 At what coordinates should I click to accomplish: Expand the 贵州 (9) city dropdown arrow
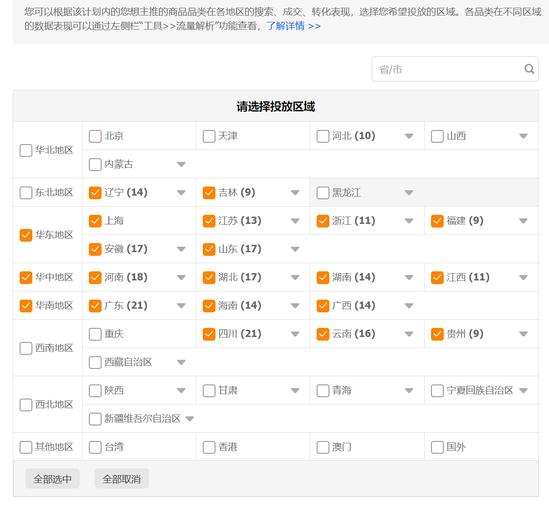[x=523, y=334]
